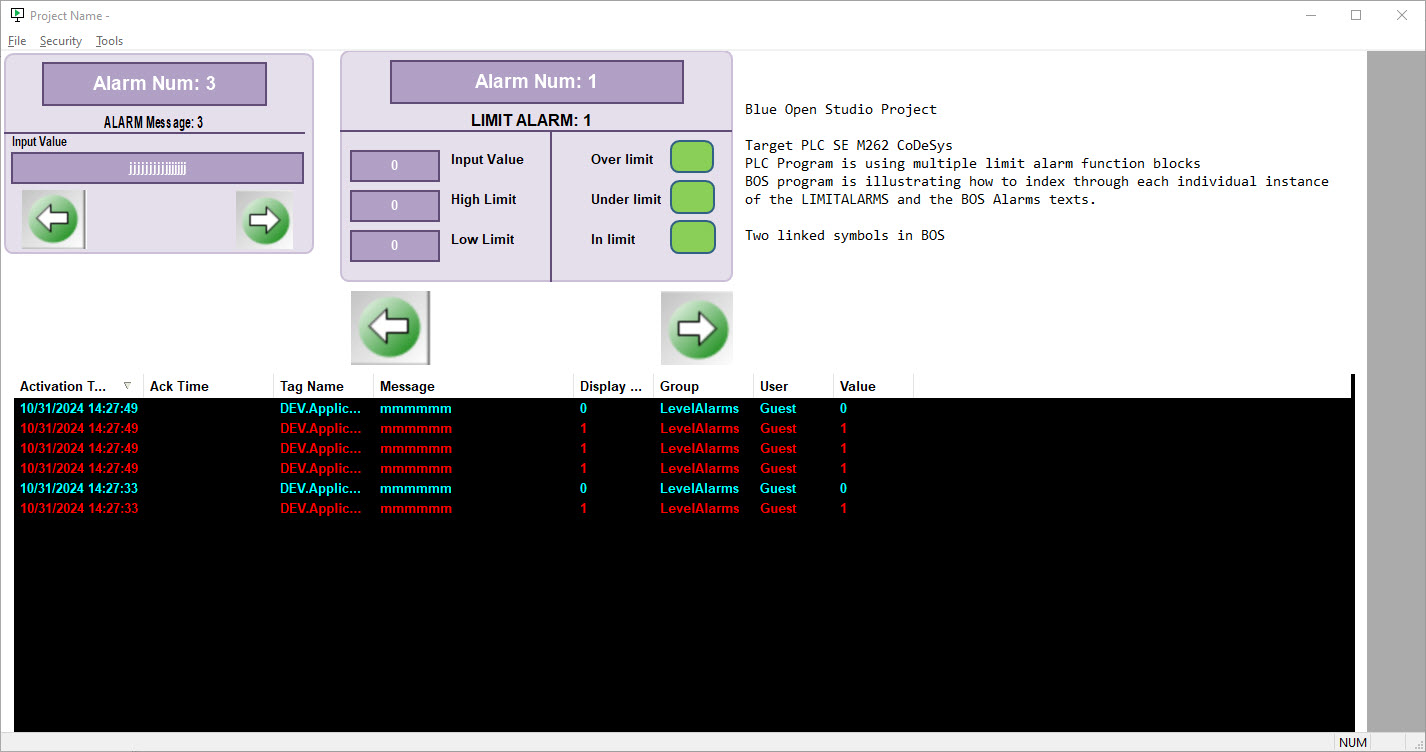Click the application icon in title bar
Screen dimensions: 1426x752
click(x=17, y=15)
